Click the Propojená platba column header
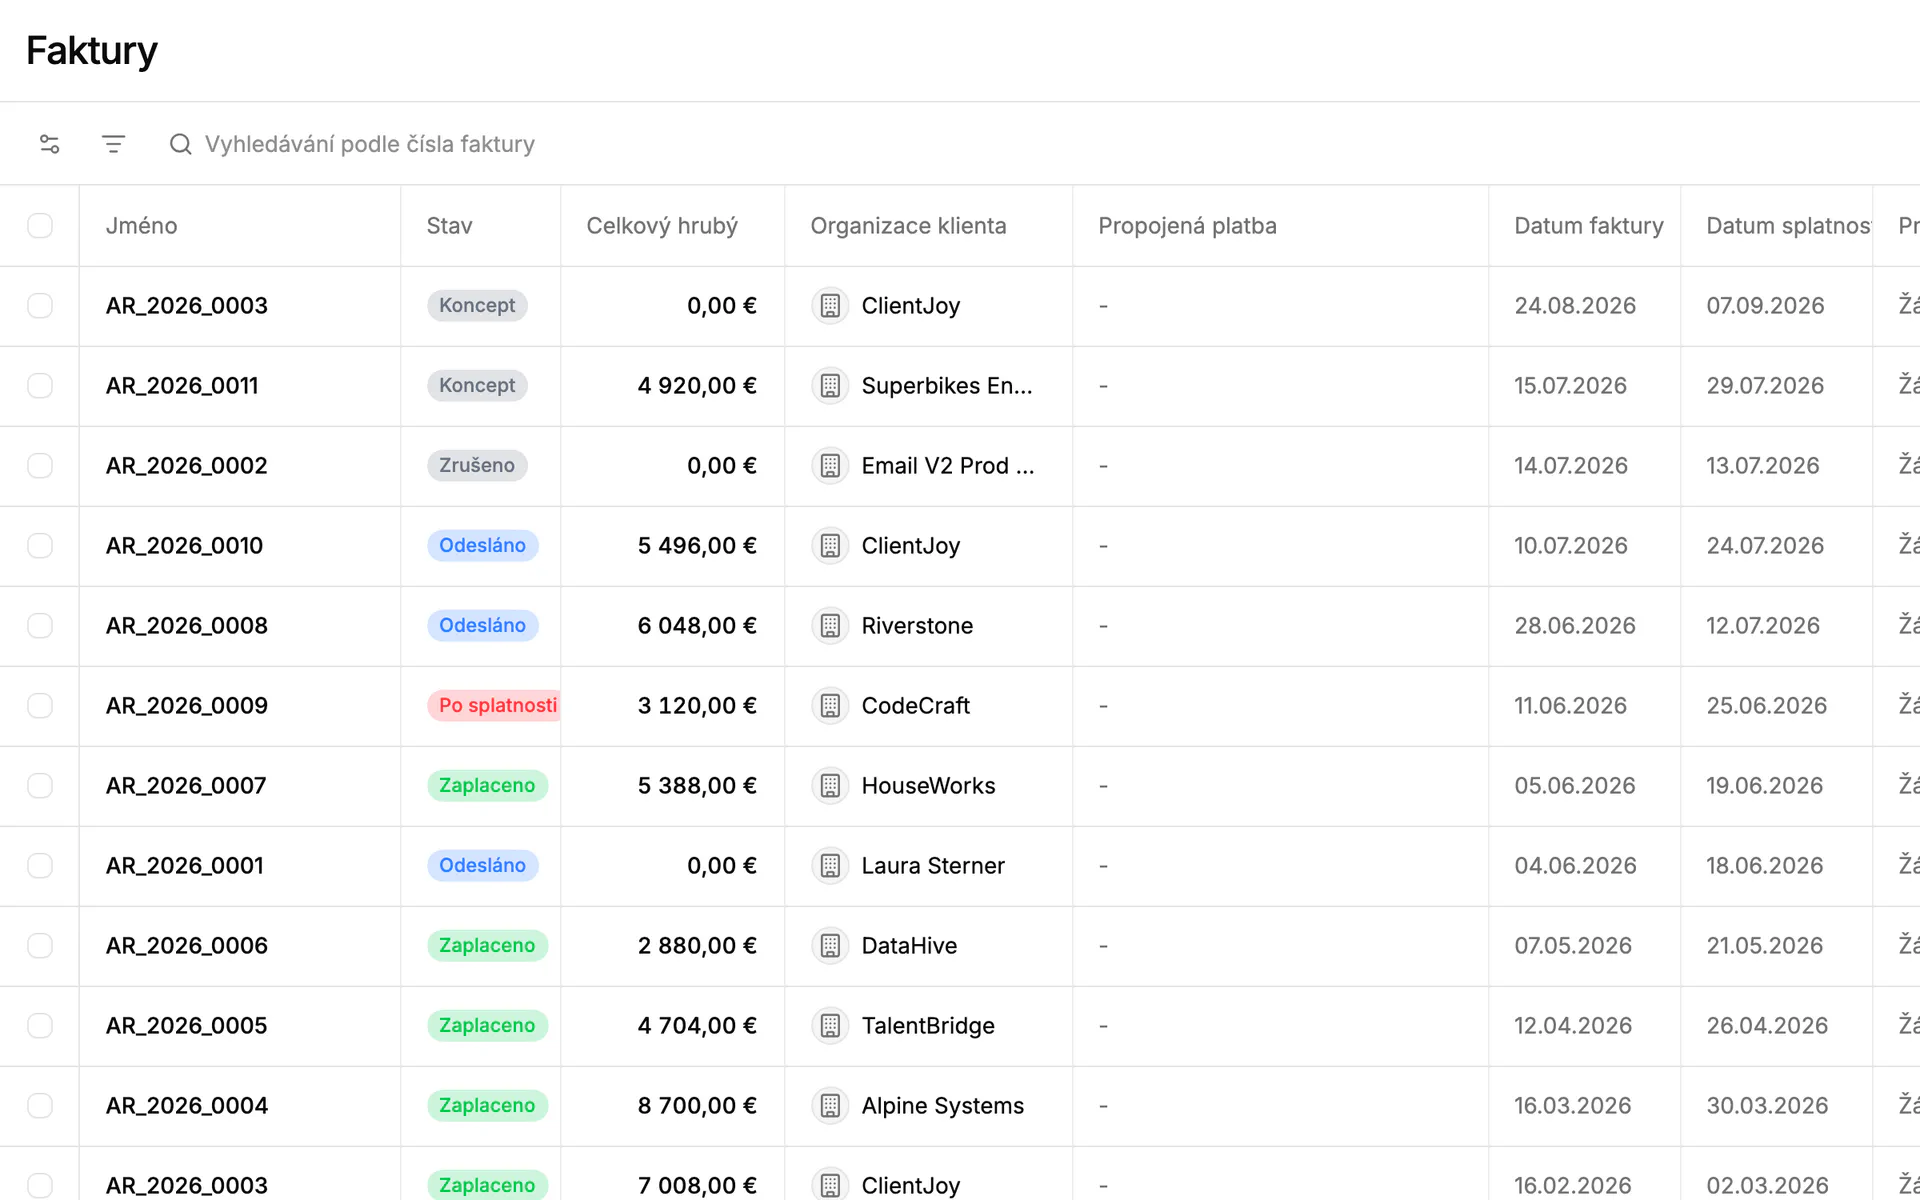Image resolution: width=1920 pixels, height=1200 pixels. coord(1187,226)
